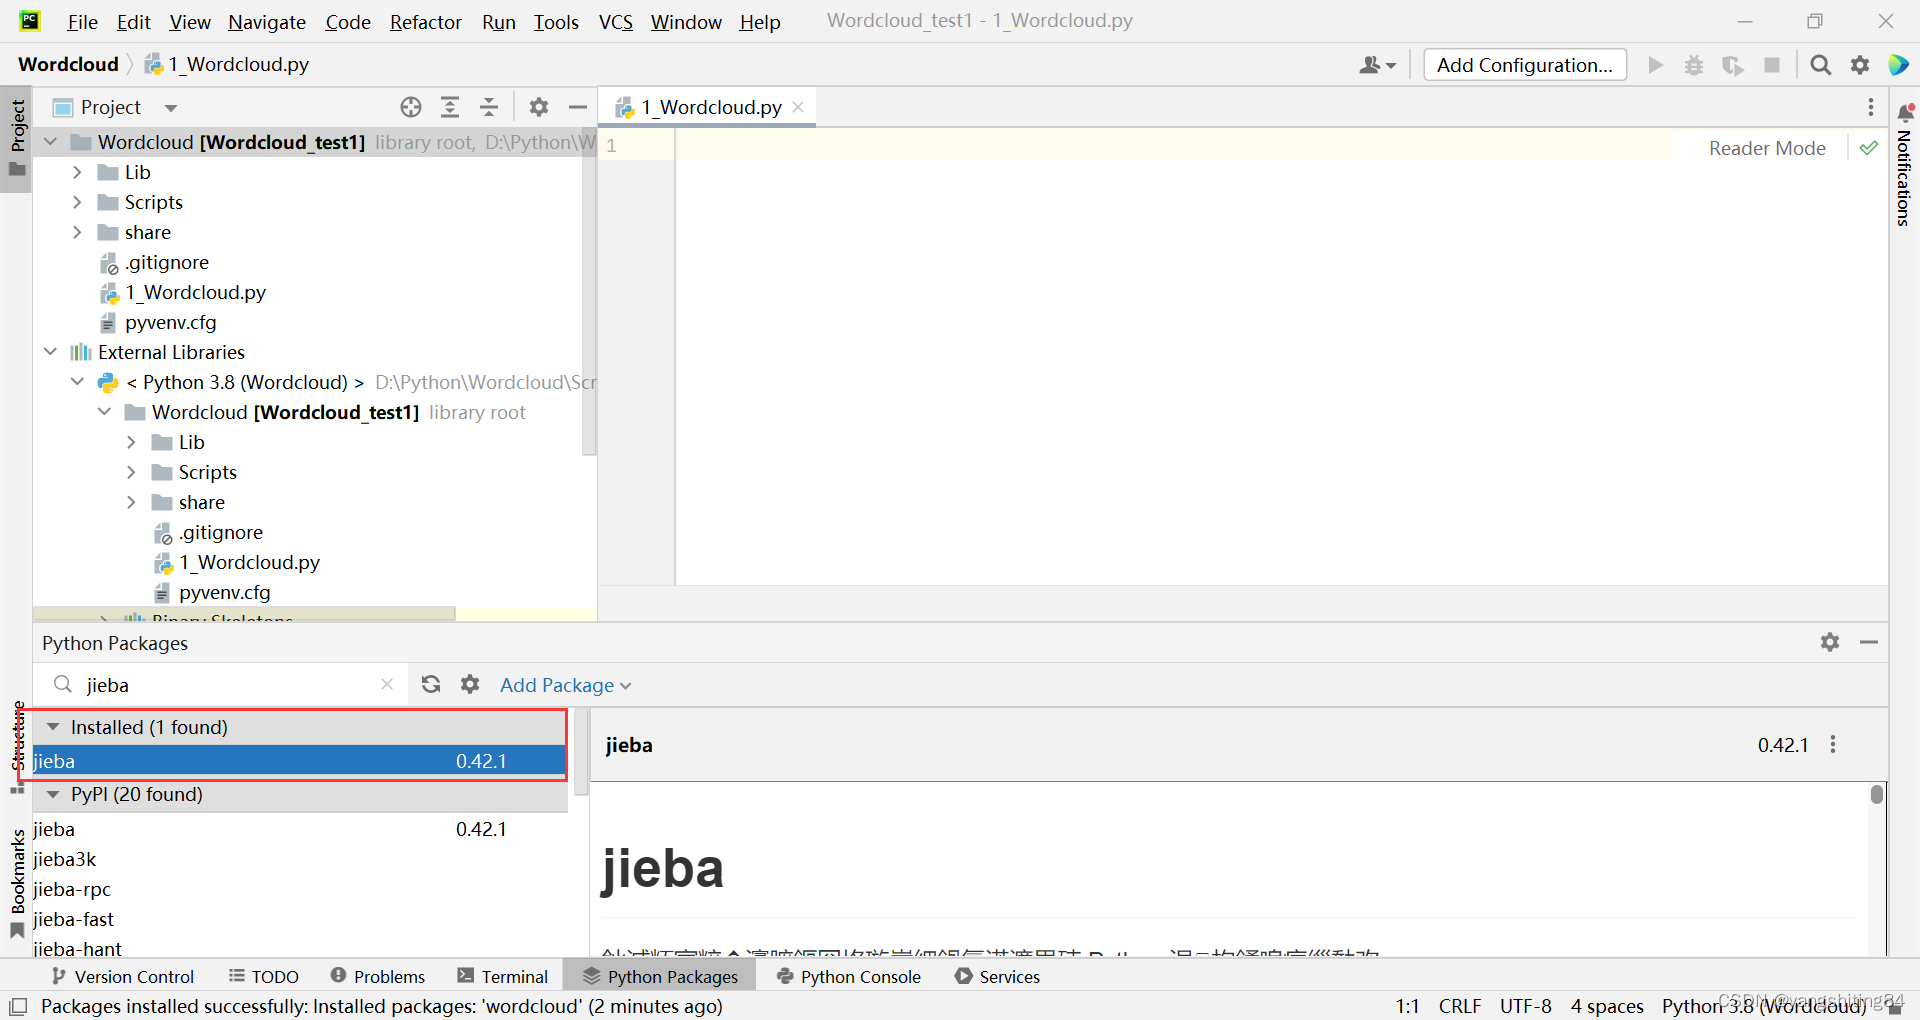Viewport: 1920px width, 1020px height.
Task: Start debugging with the bug icon
Action: point(1694,65)
